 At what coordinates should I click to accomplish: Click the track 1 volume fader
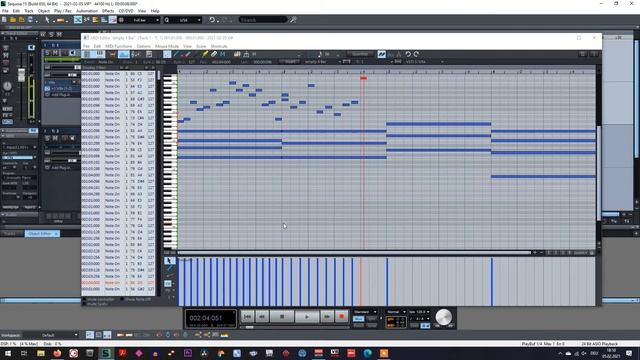(x=21, y=75)
